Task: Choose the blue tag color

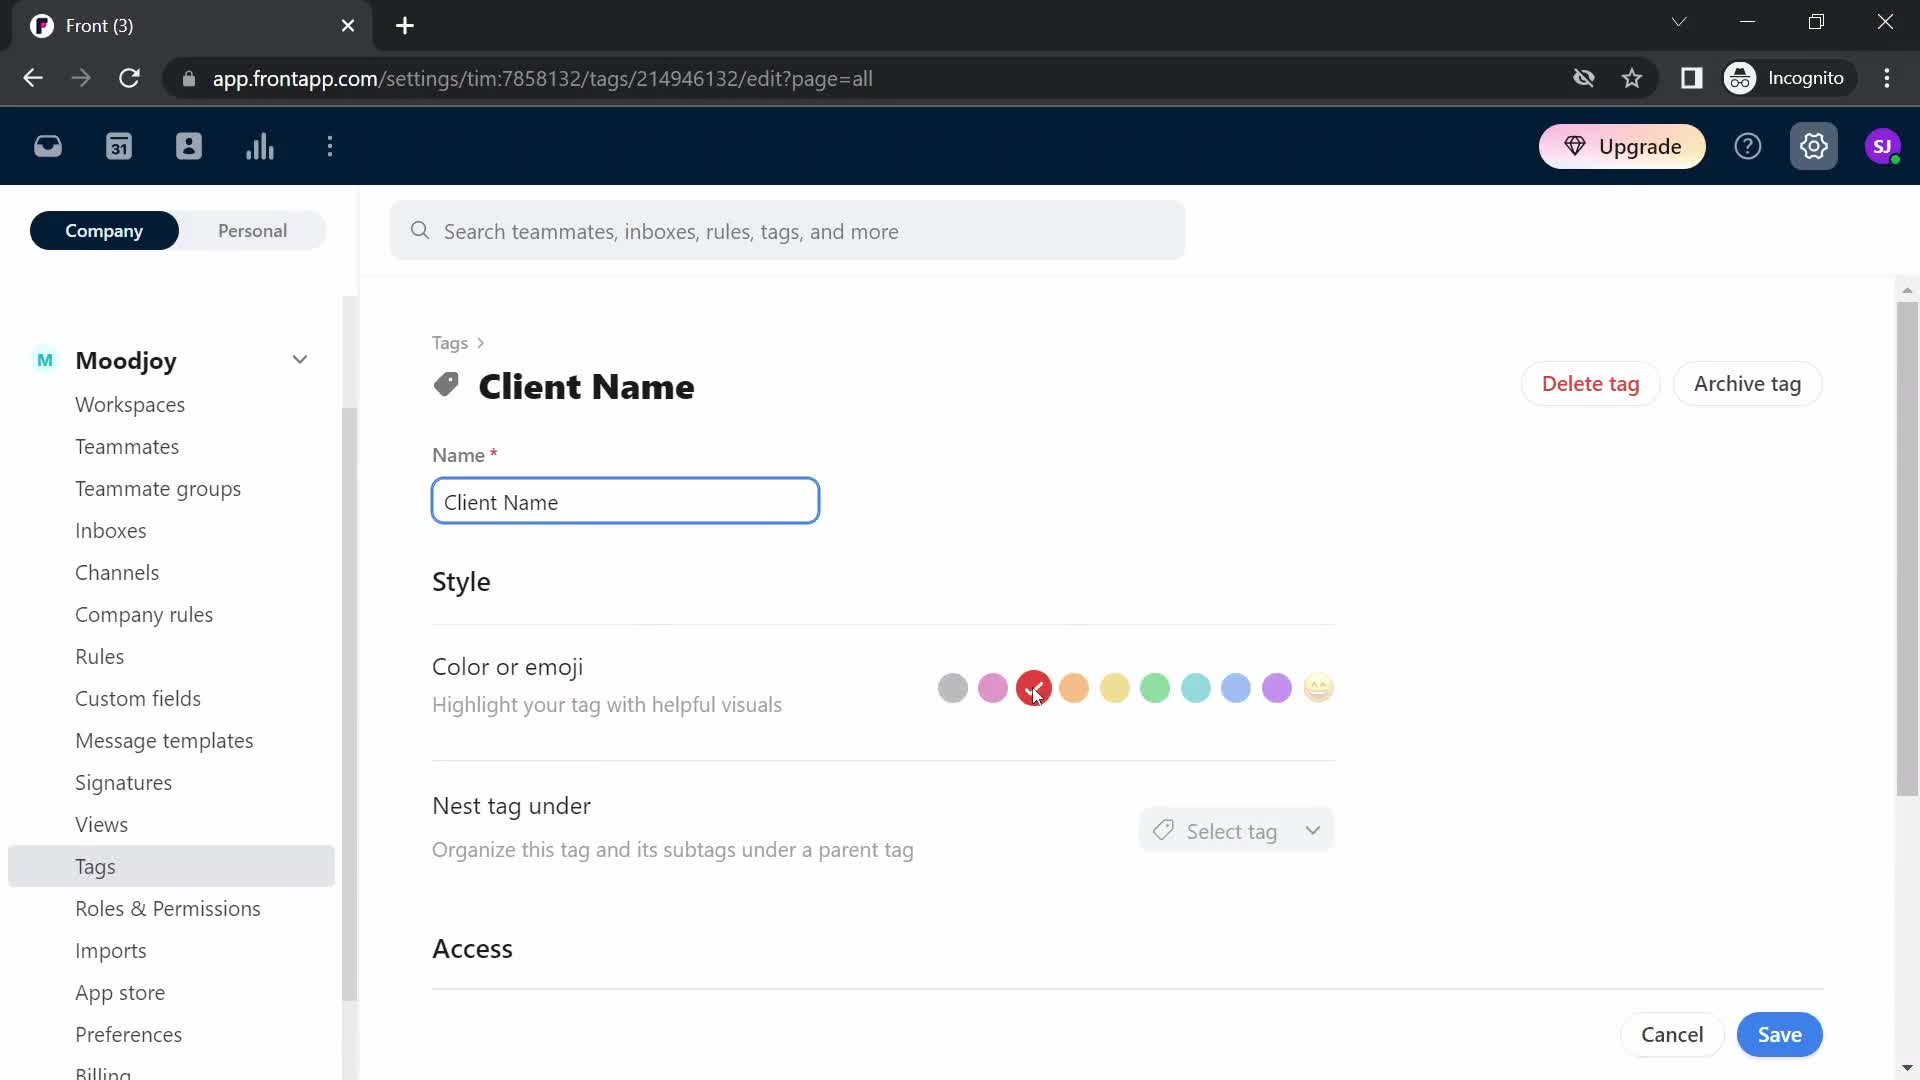Action: click(x=1236, y=688)
